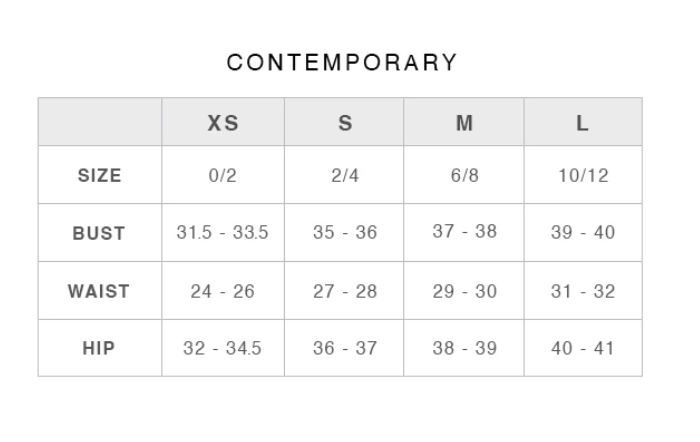
Task: Click the 2/4 size cell
Action: tap(345, 175)
